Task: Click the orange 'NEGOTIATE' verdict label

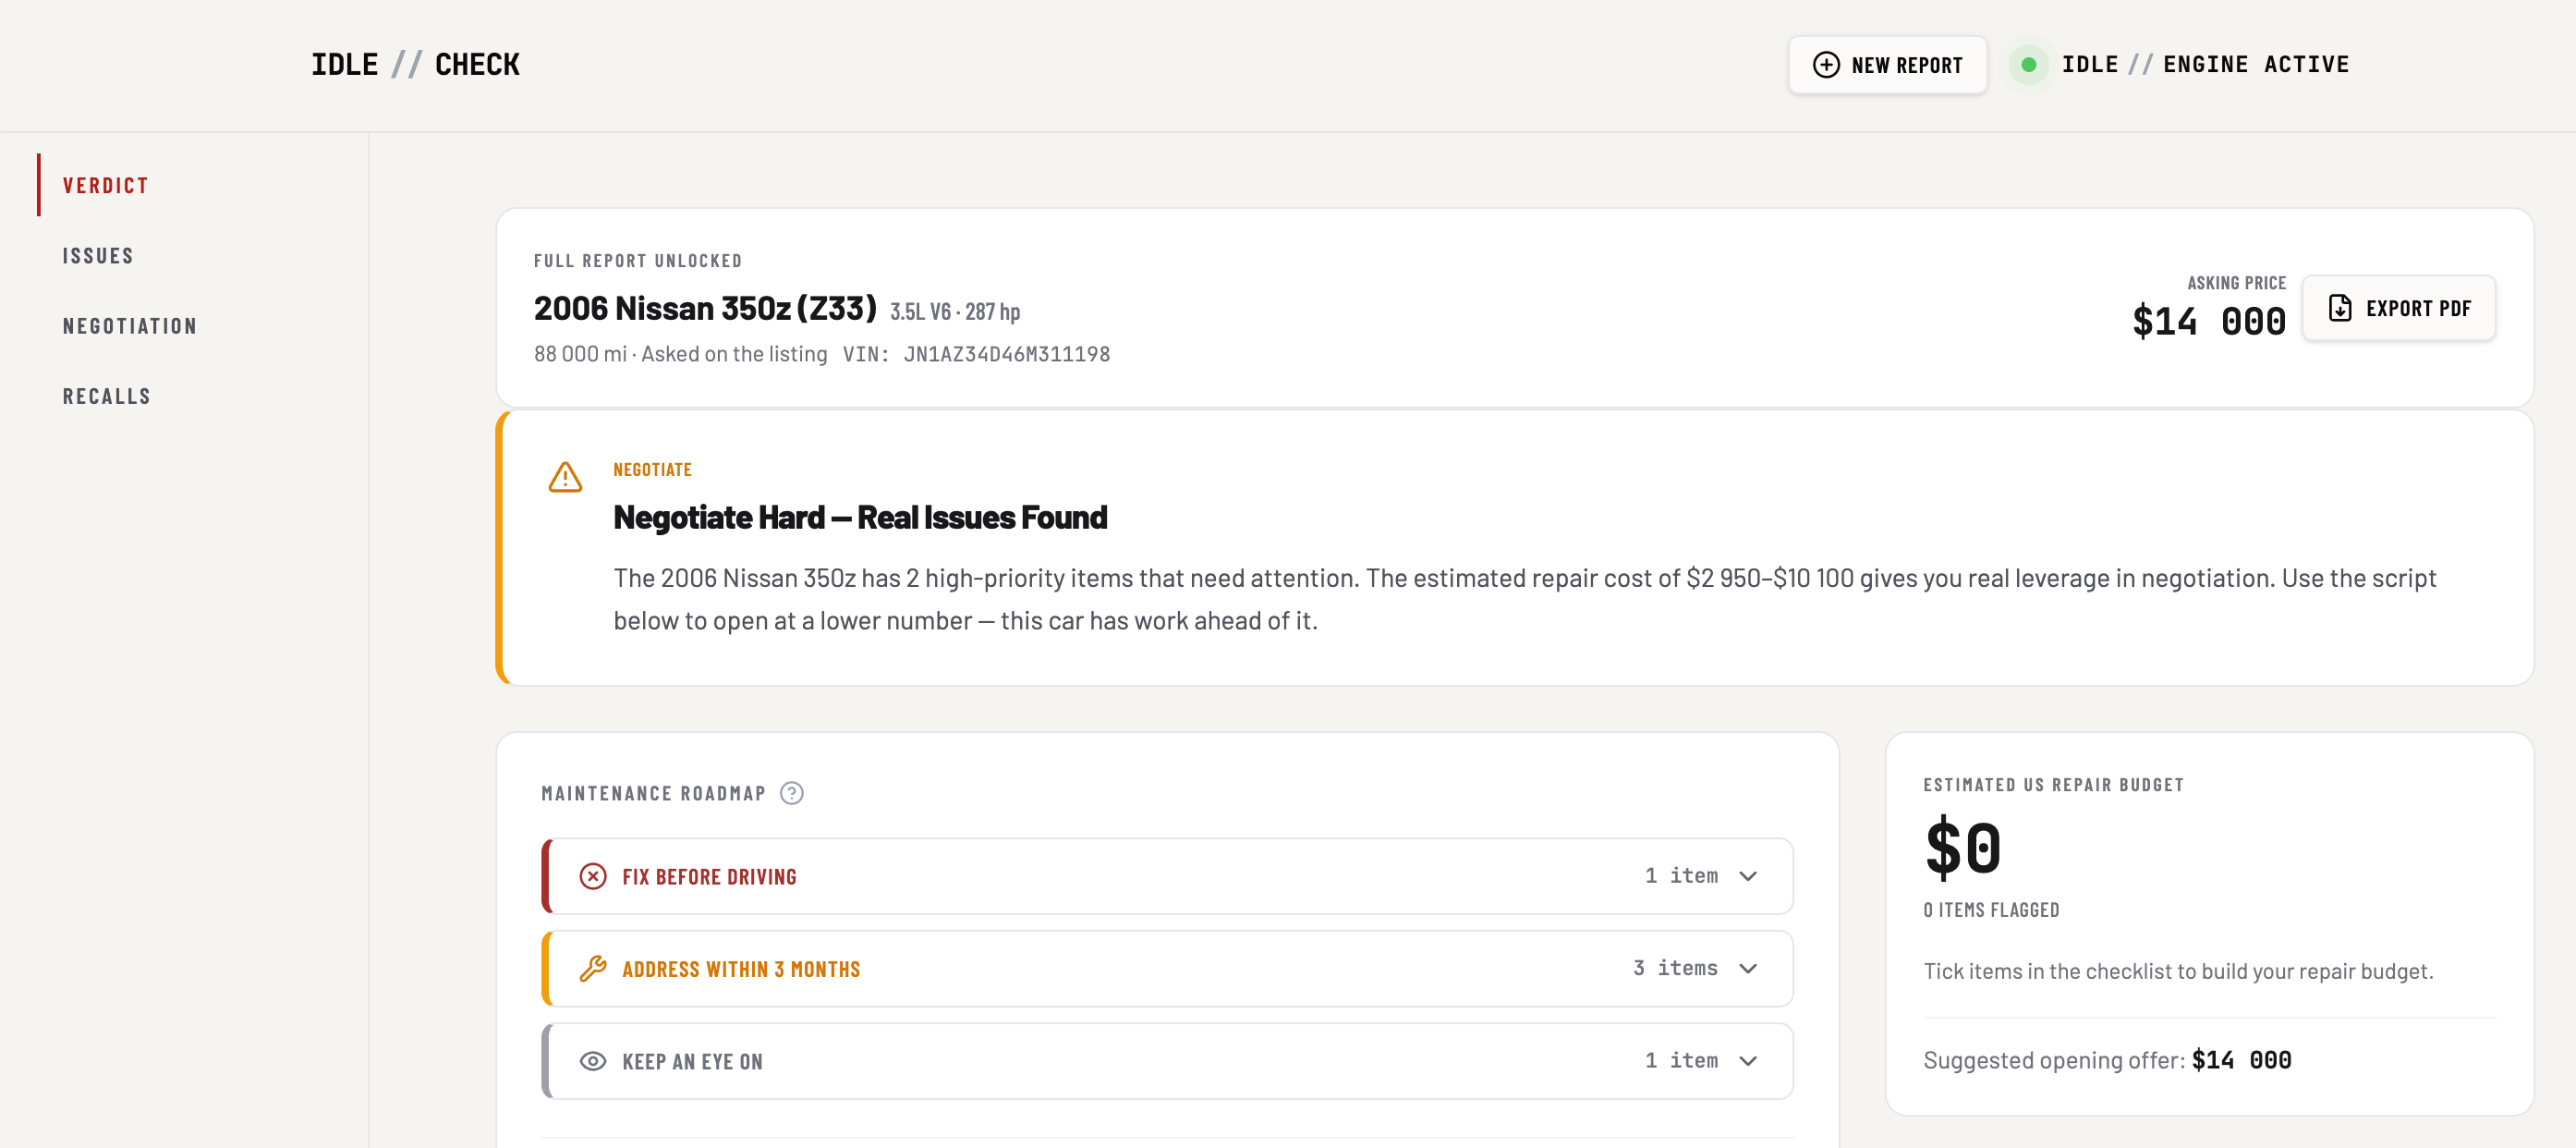Action: tap(652, 469)
